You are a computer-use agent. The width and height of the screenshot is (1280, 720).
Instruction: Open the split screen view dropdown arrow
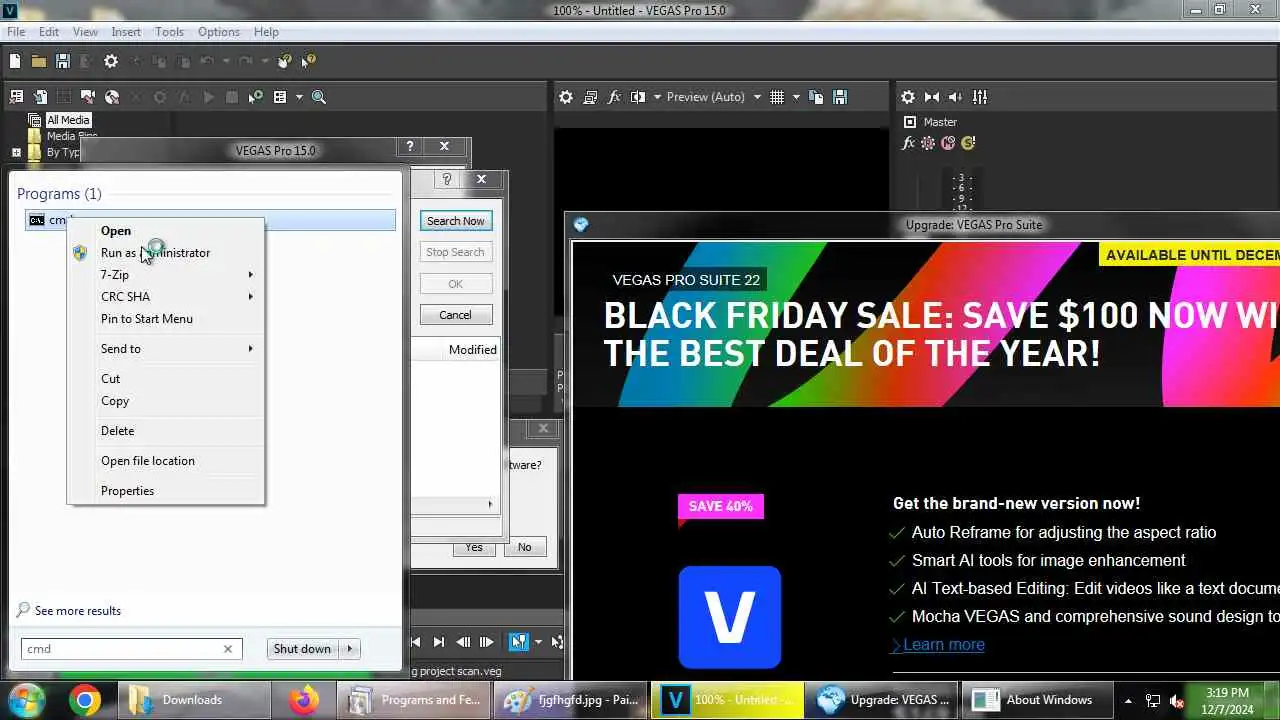pos(657,97)
